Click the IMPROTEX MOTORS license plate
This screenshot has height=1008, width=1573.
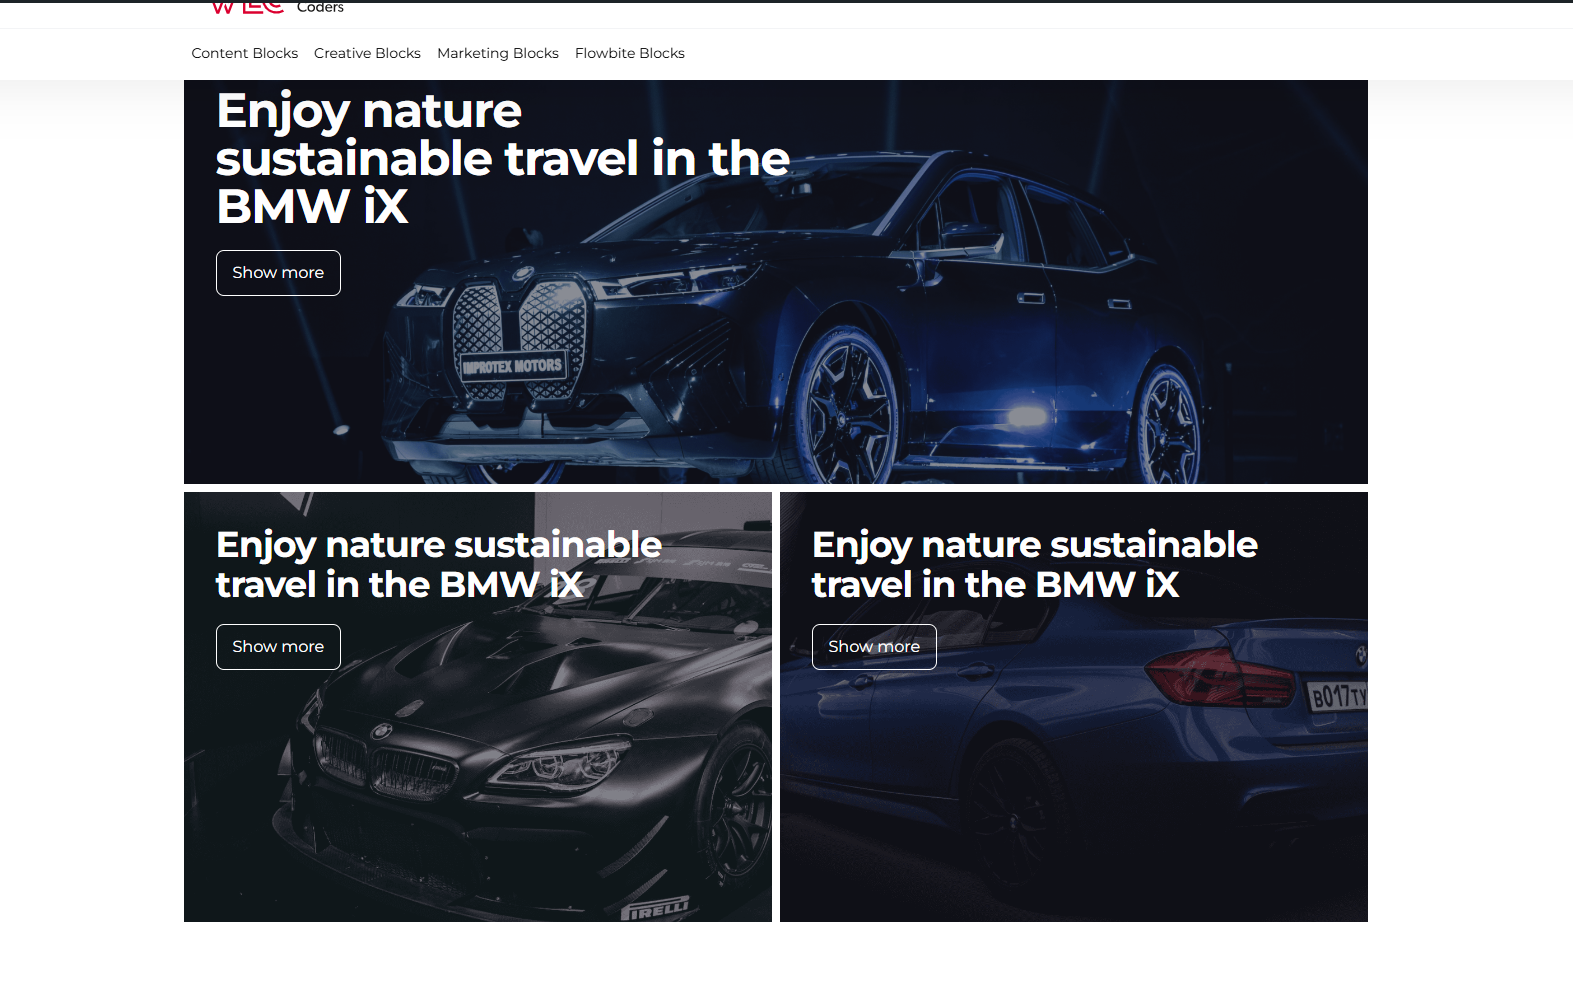[512, 366]
